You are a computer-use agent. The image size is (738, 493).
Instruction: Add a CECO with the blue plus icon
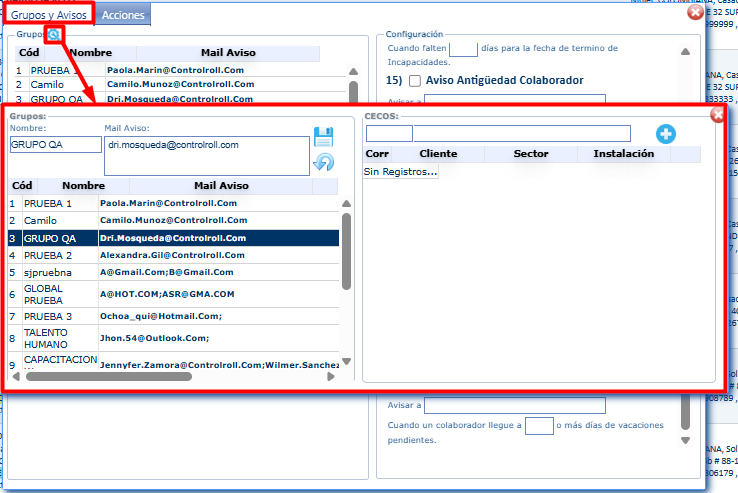666,134
